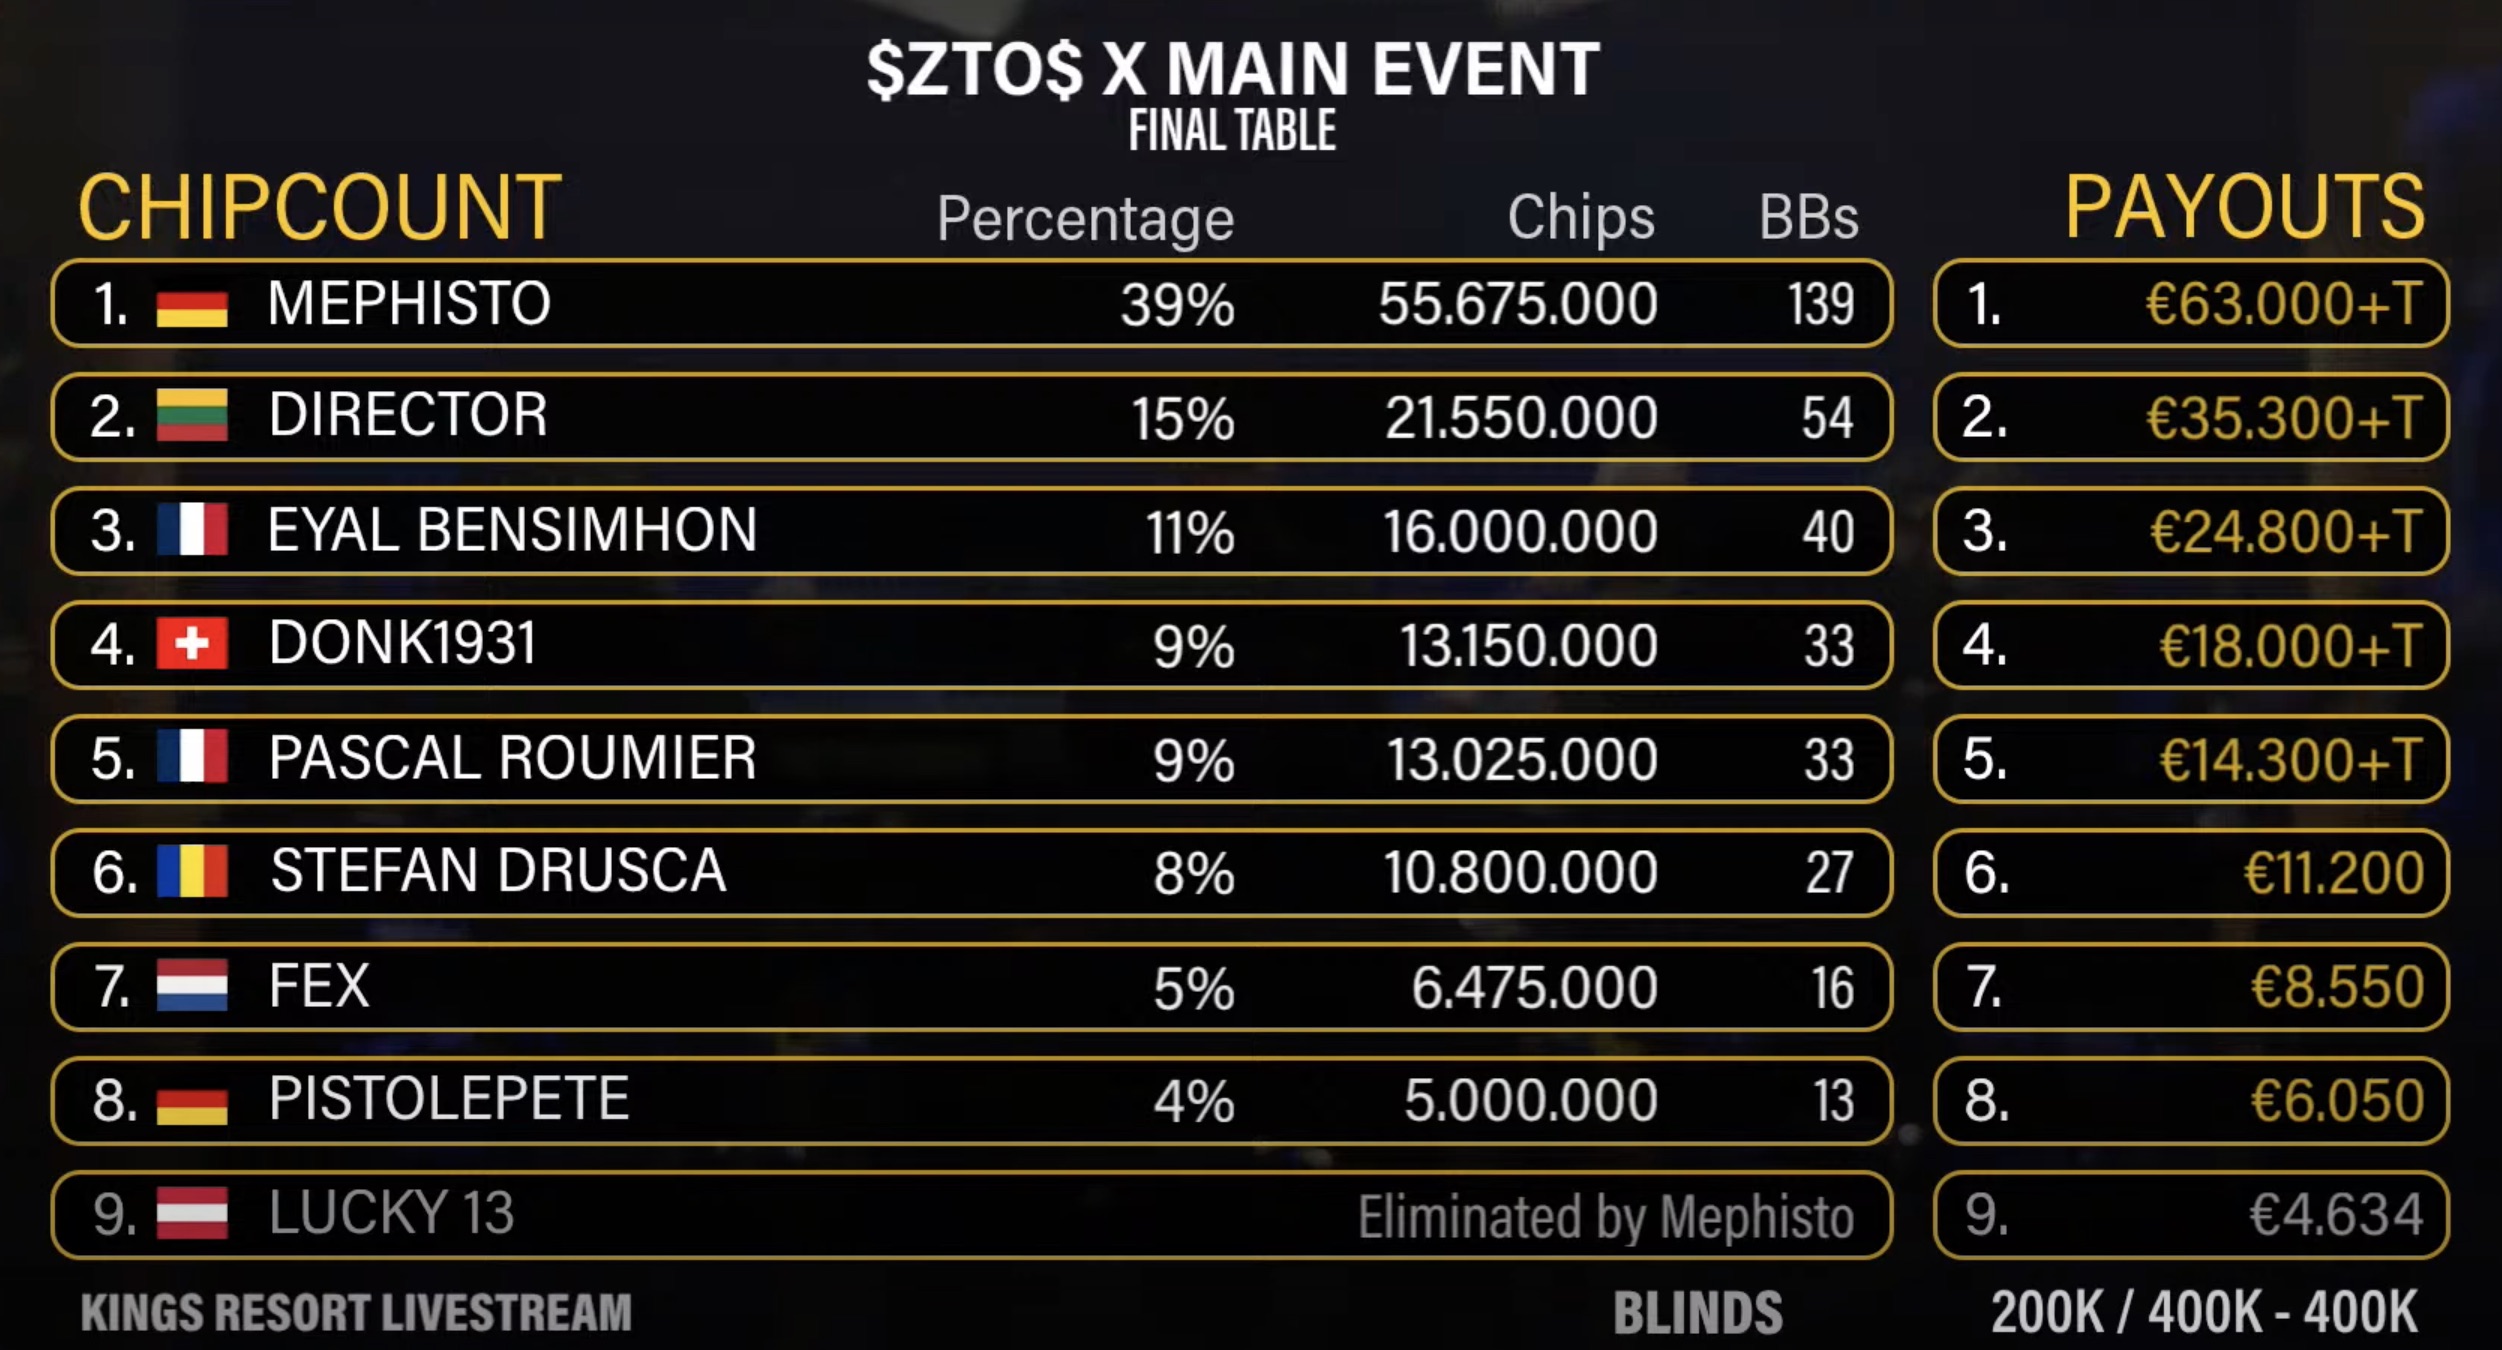Click the Kings Resort Livestream label
The width and height of the screenshot is (2502, 1350).
click(356, 1312)
